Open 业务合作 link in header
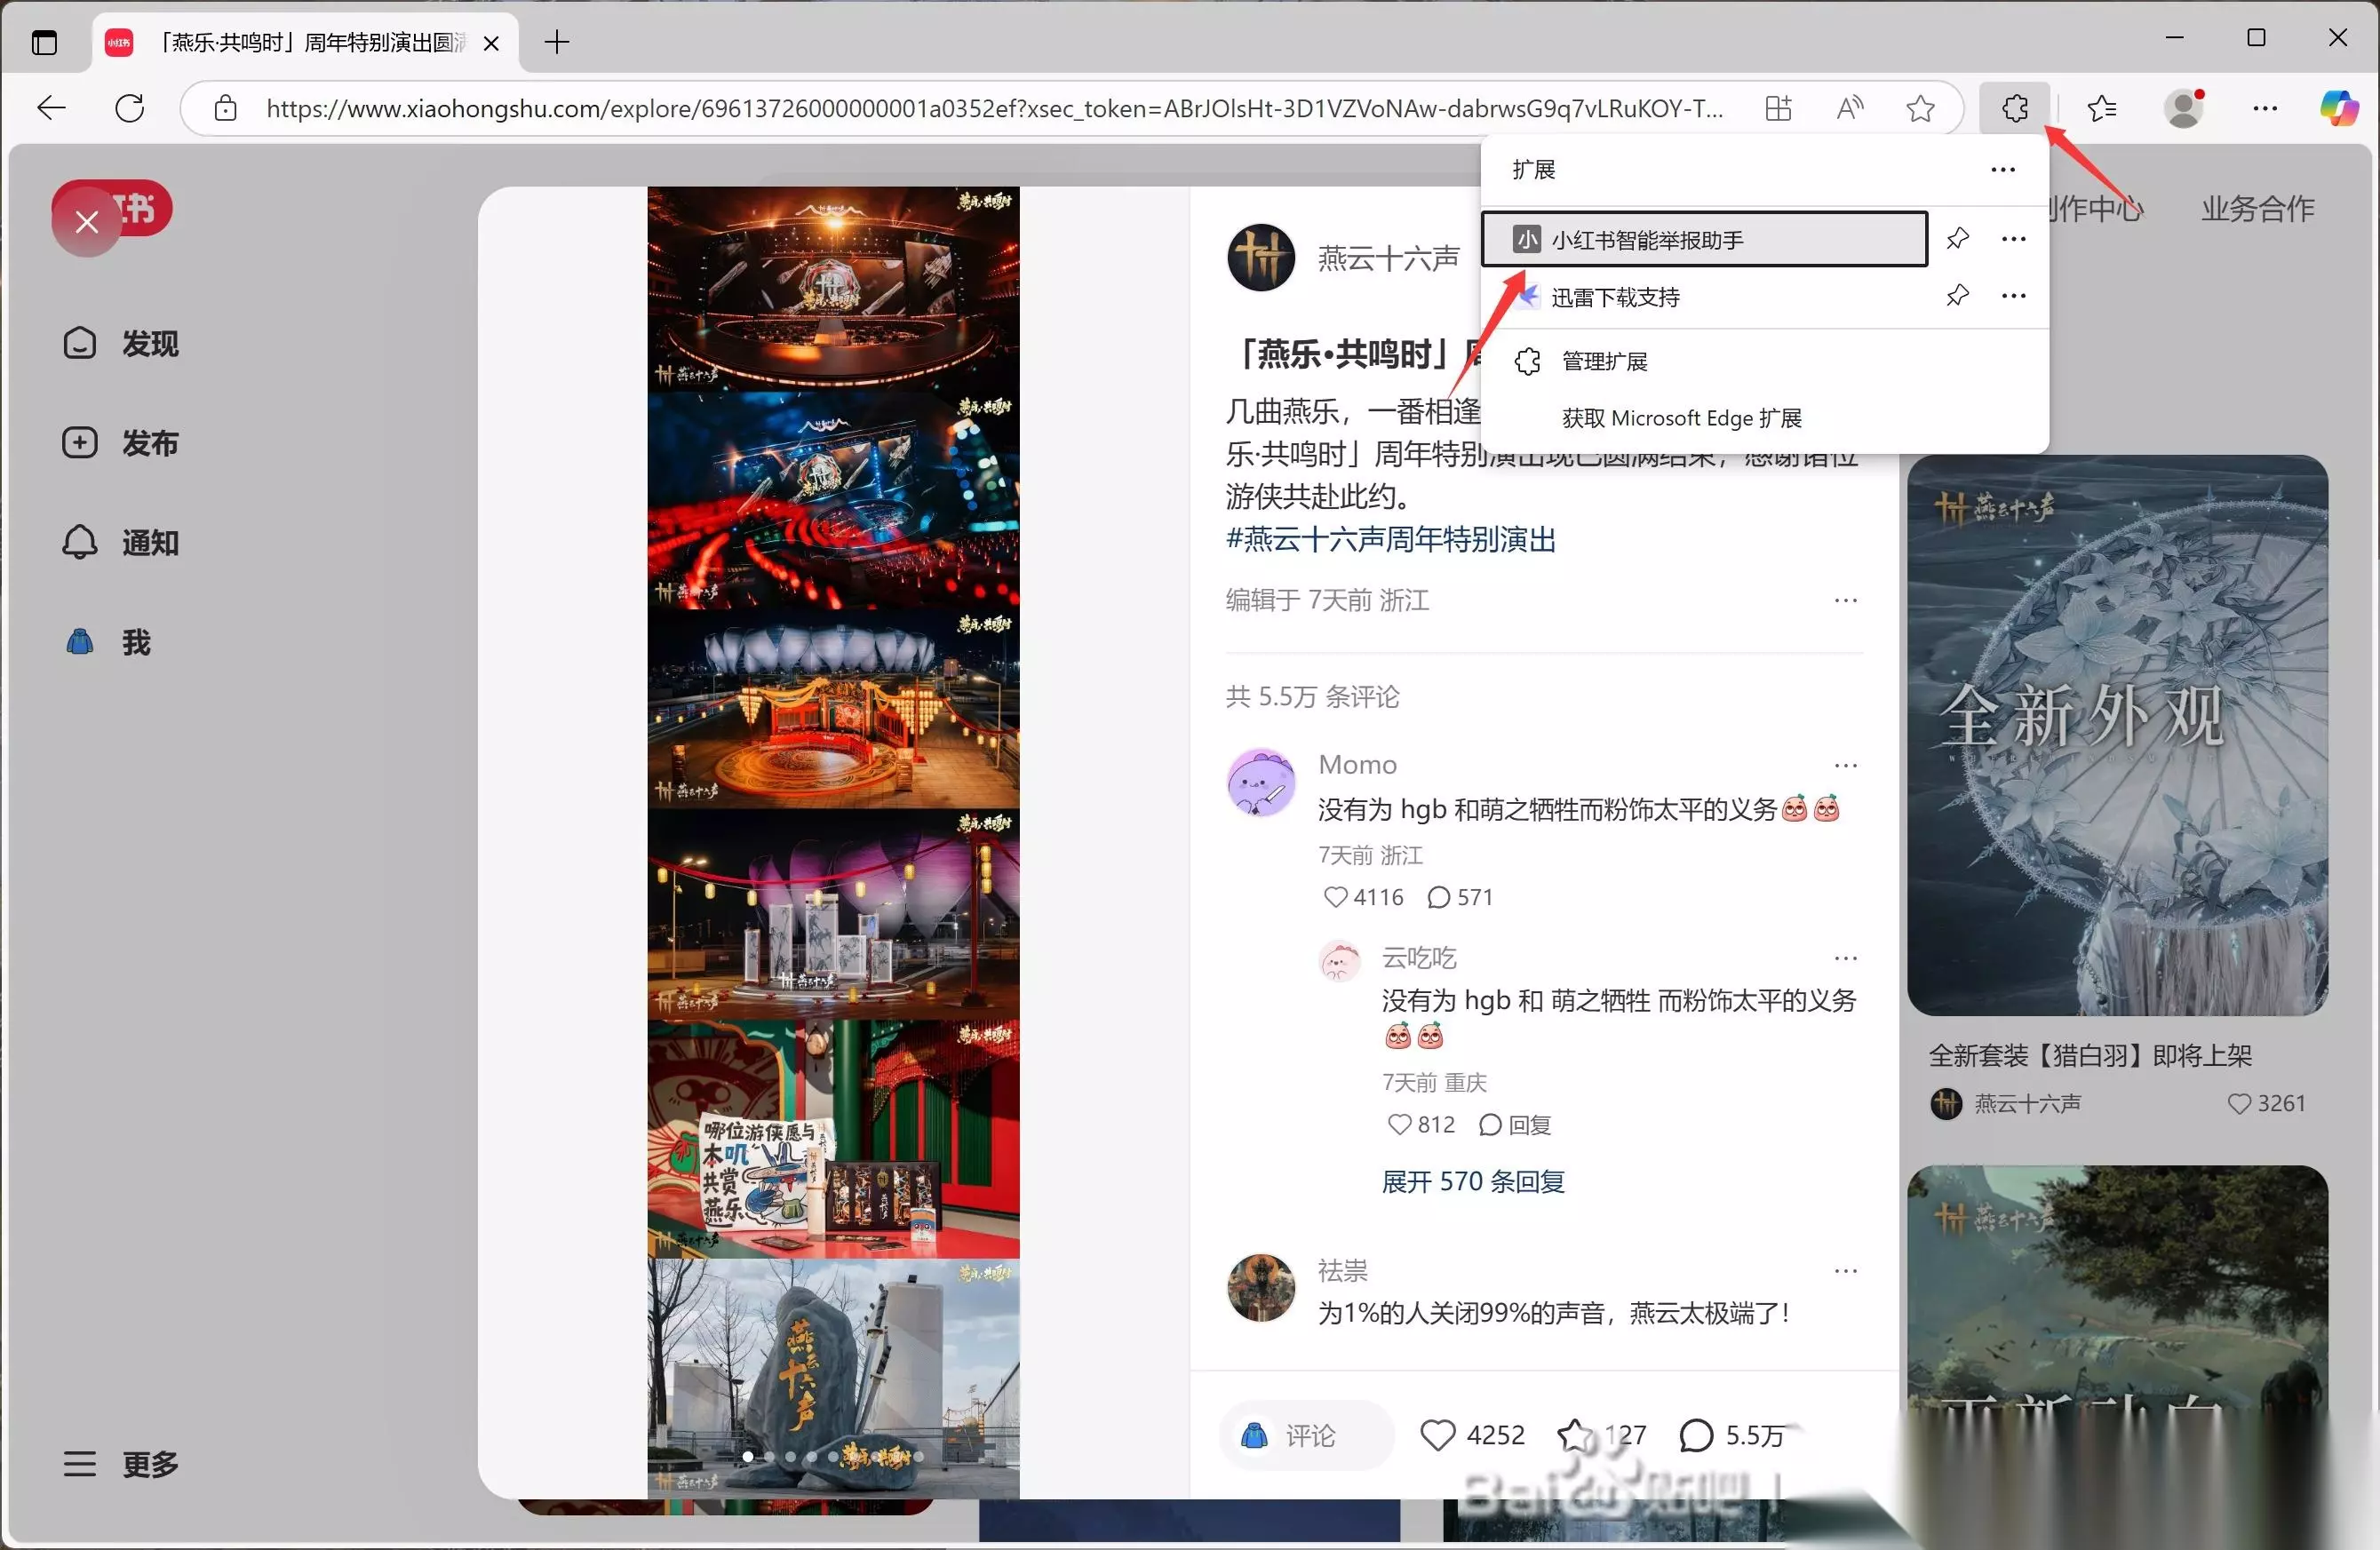 click(2258, 208)
